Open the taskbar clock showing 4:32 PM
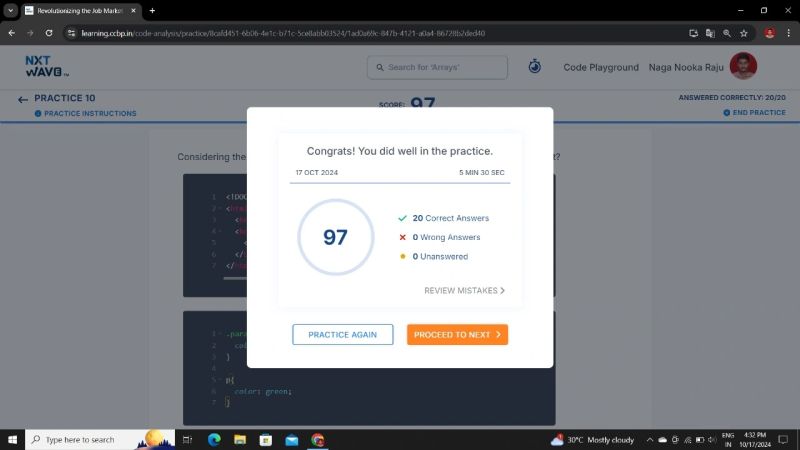 click(755, 439)
